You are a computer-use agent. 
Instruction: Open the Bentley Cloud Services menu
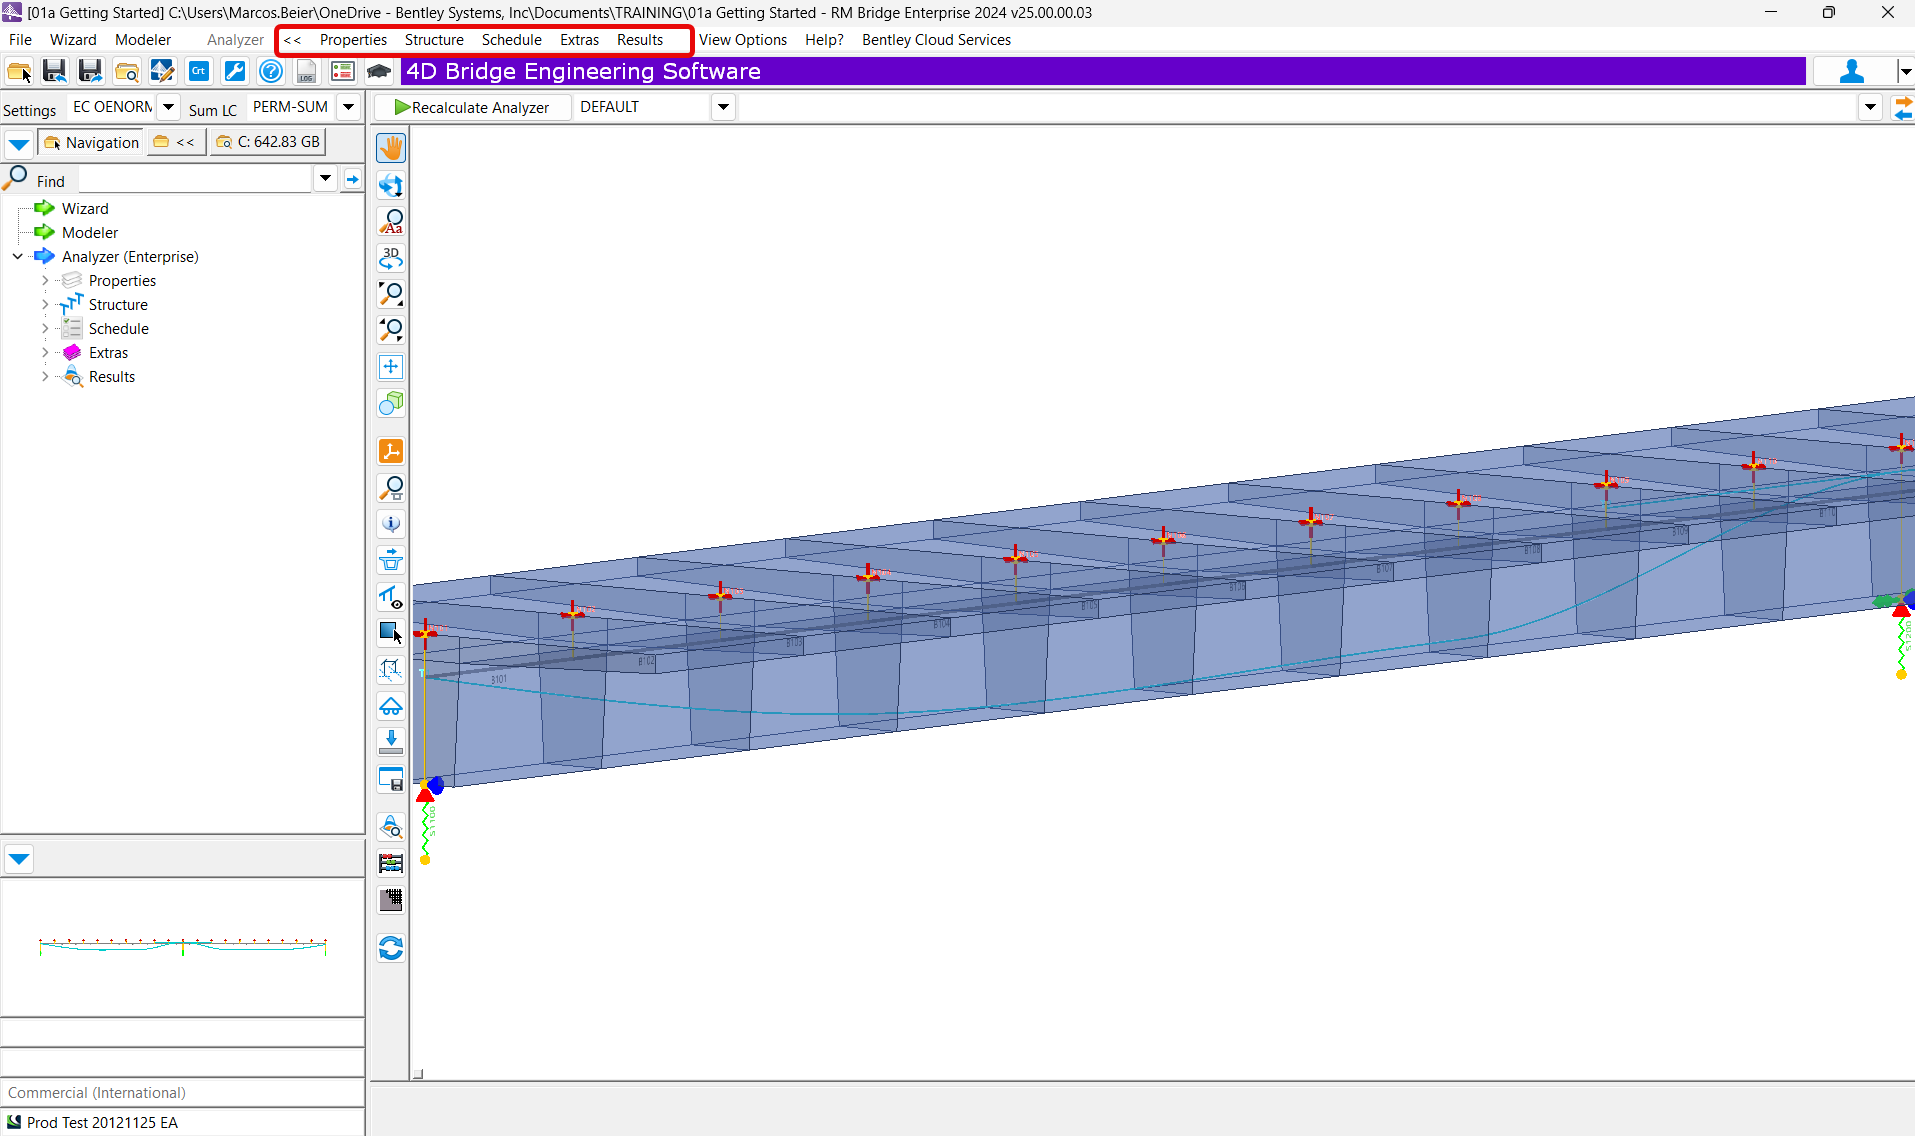[x=936, y=40]
